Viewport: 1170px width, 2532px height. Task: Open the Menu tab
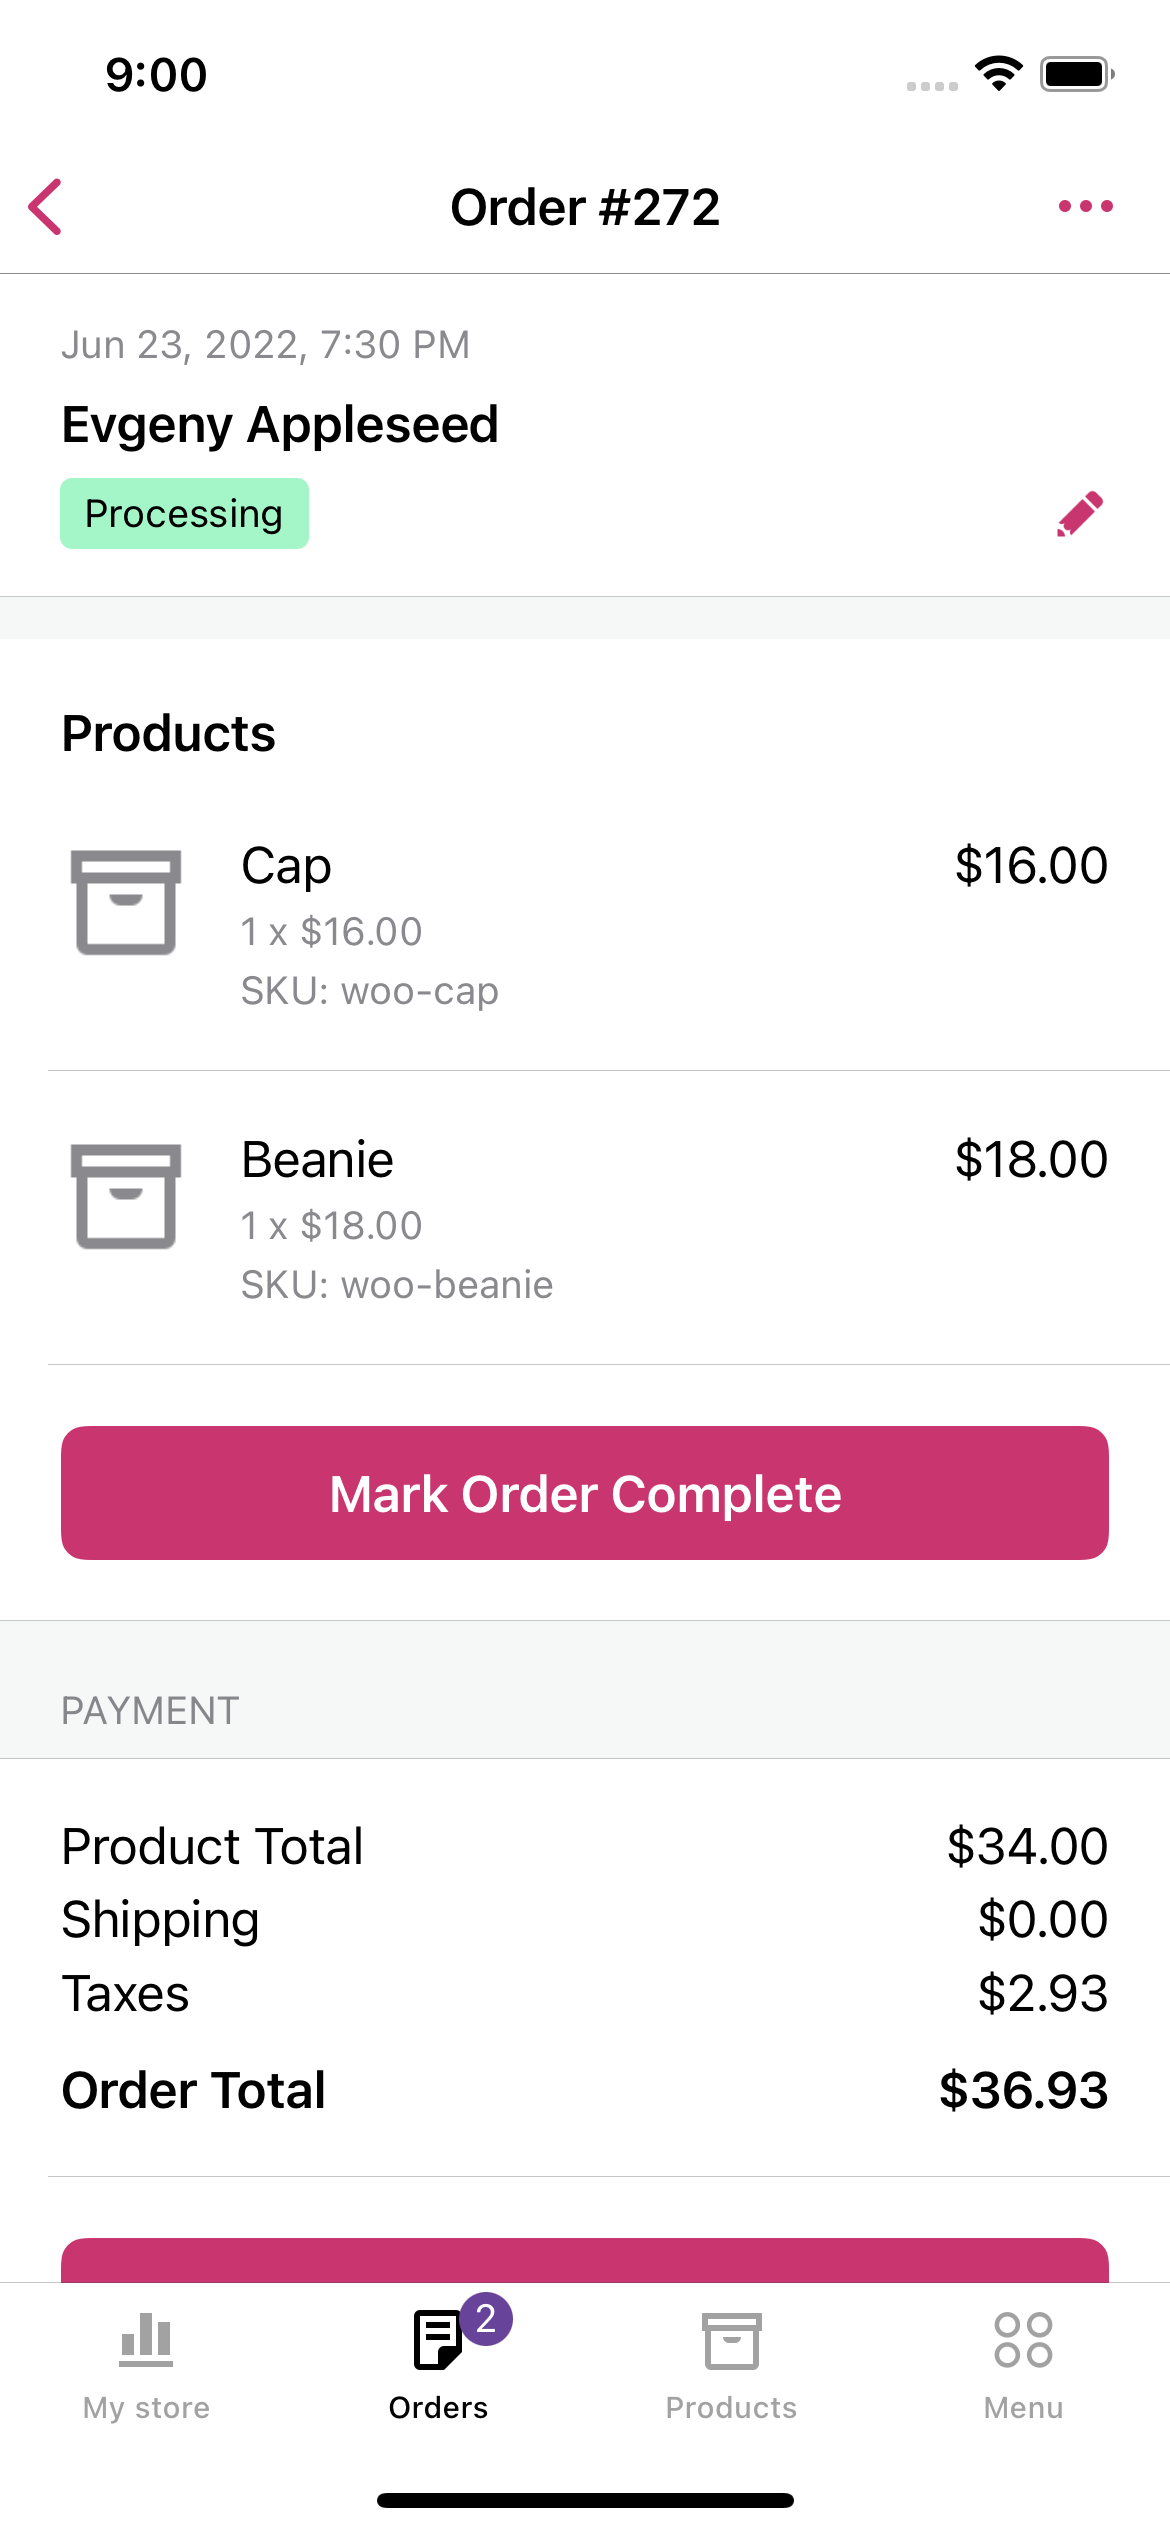[x=1023, y=2365]
